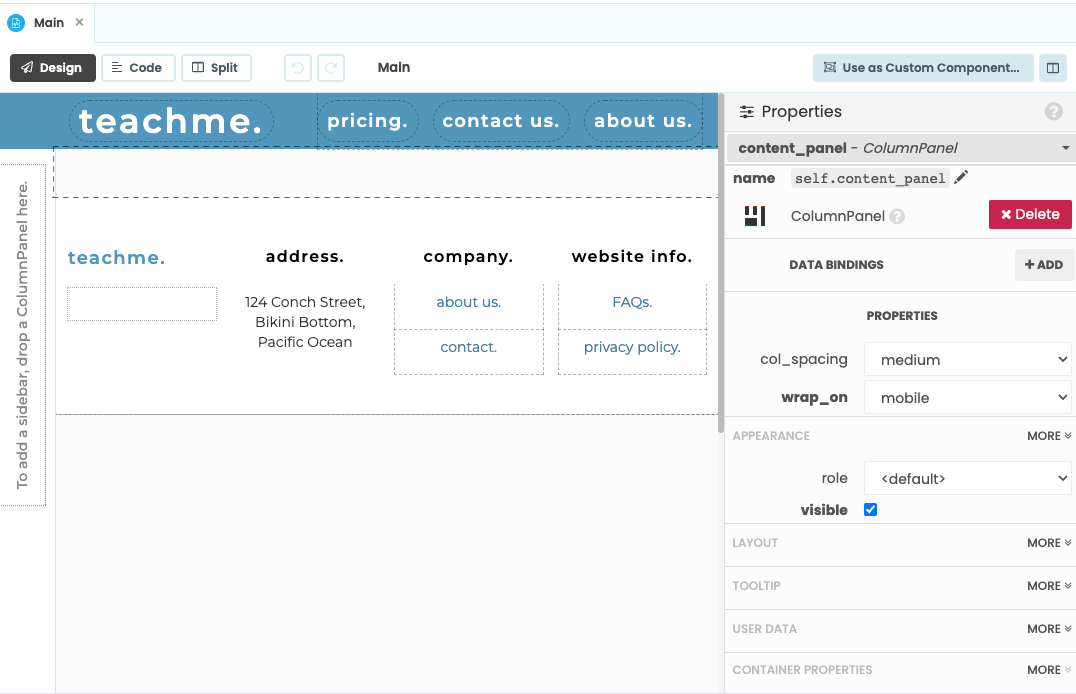Click the privacy policy link
Image resolution: width=1076 pixels, height=694 pixels.
tap(632, 347)
